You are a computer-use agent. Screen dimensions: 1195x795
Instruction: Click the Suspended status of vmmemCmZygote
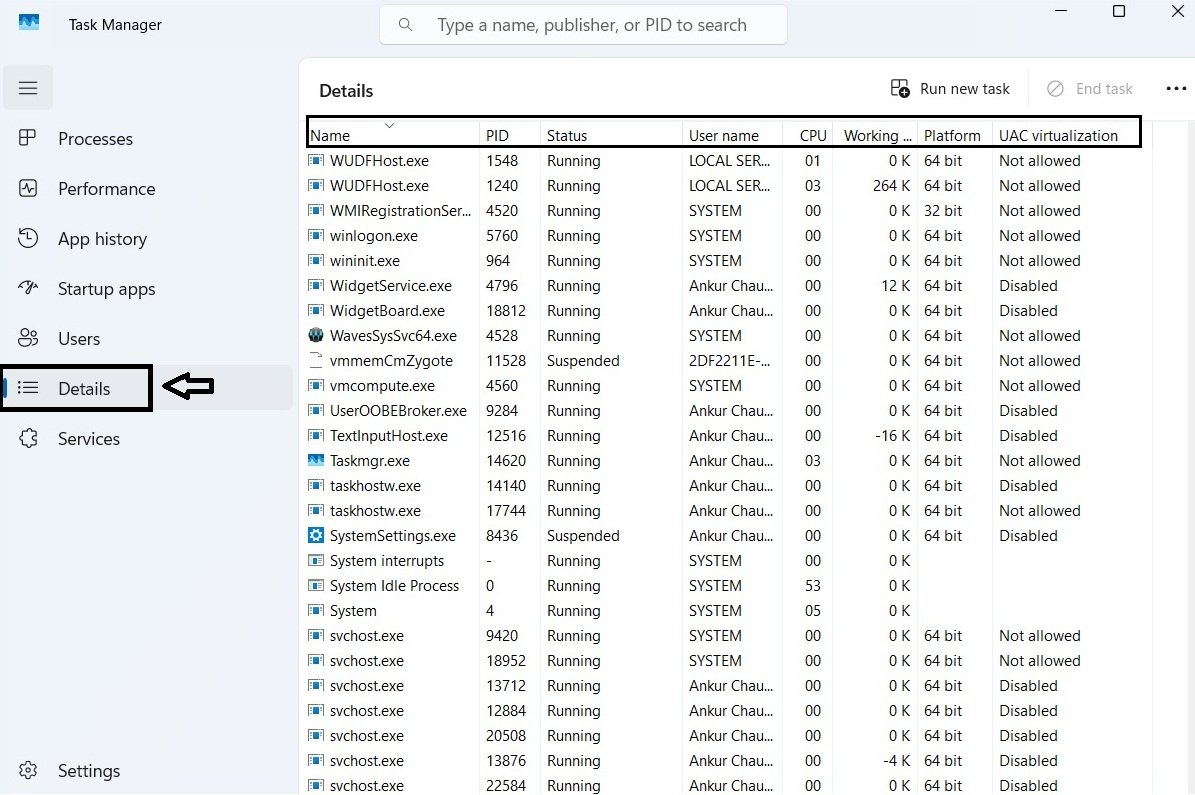pyautogui.click(x=583, y=361)
